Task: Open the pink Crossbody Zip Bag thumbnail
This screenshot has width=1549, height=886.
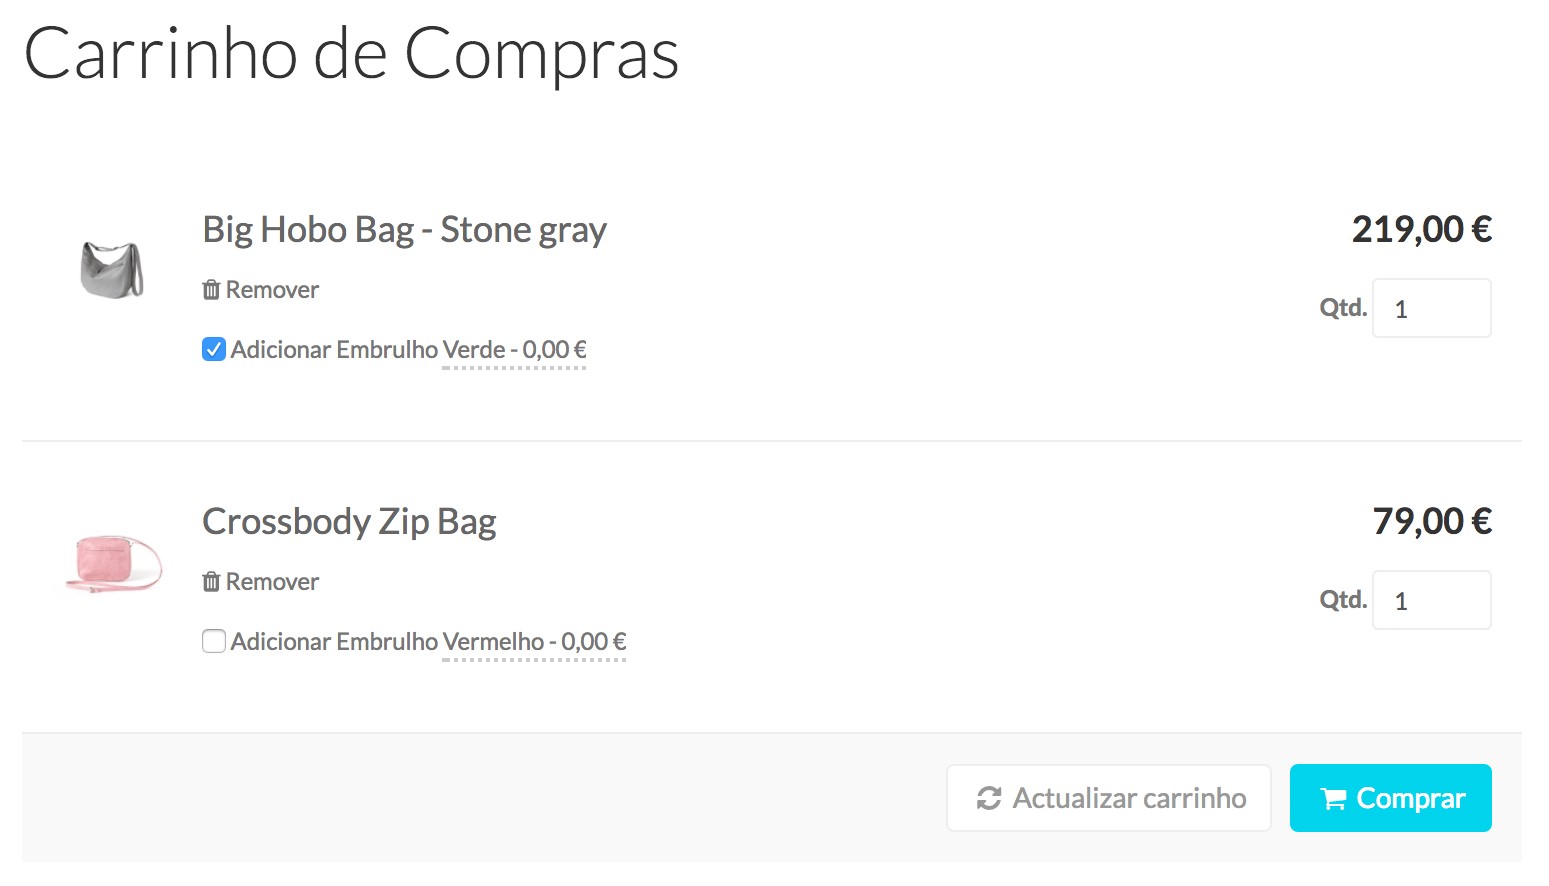Action: [x=113, y=562]
